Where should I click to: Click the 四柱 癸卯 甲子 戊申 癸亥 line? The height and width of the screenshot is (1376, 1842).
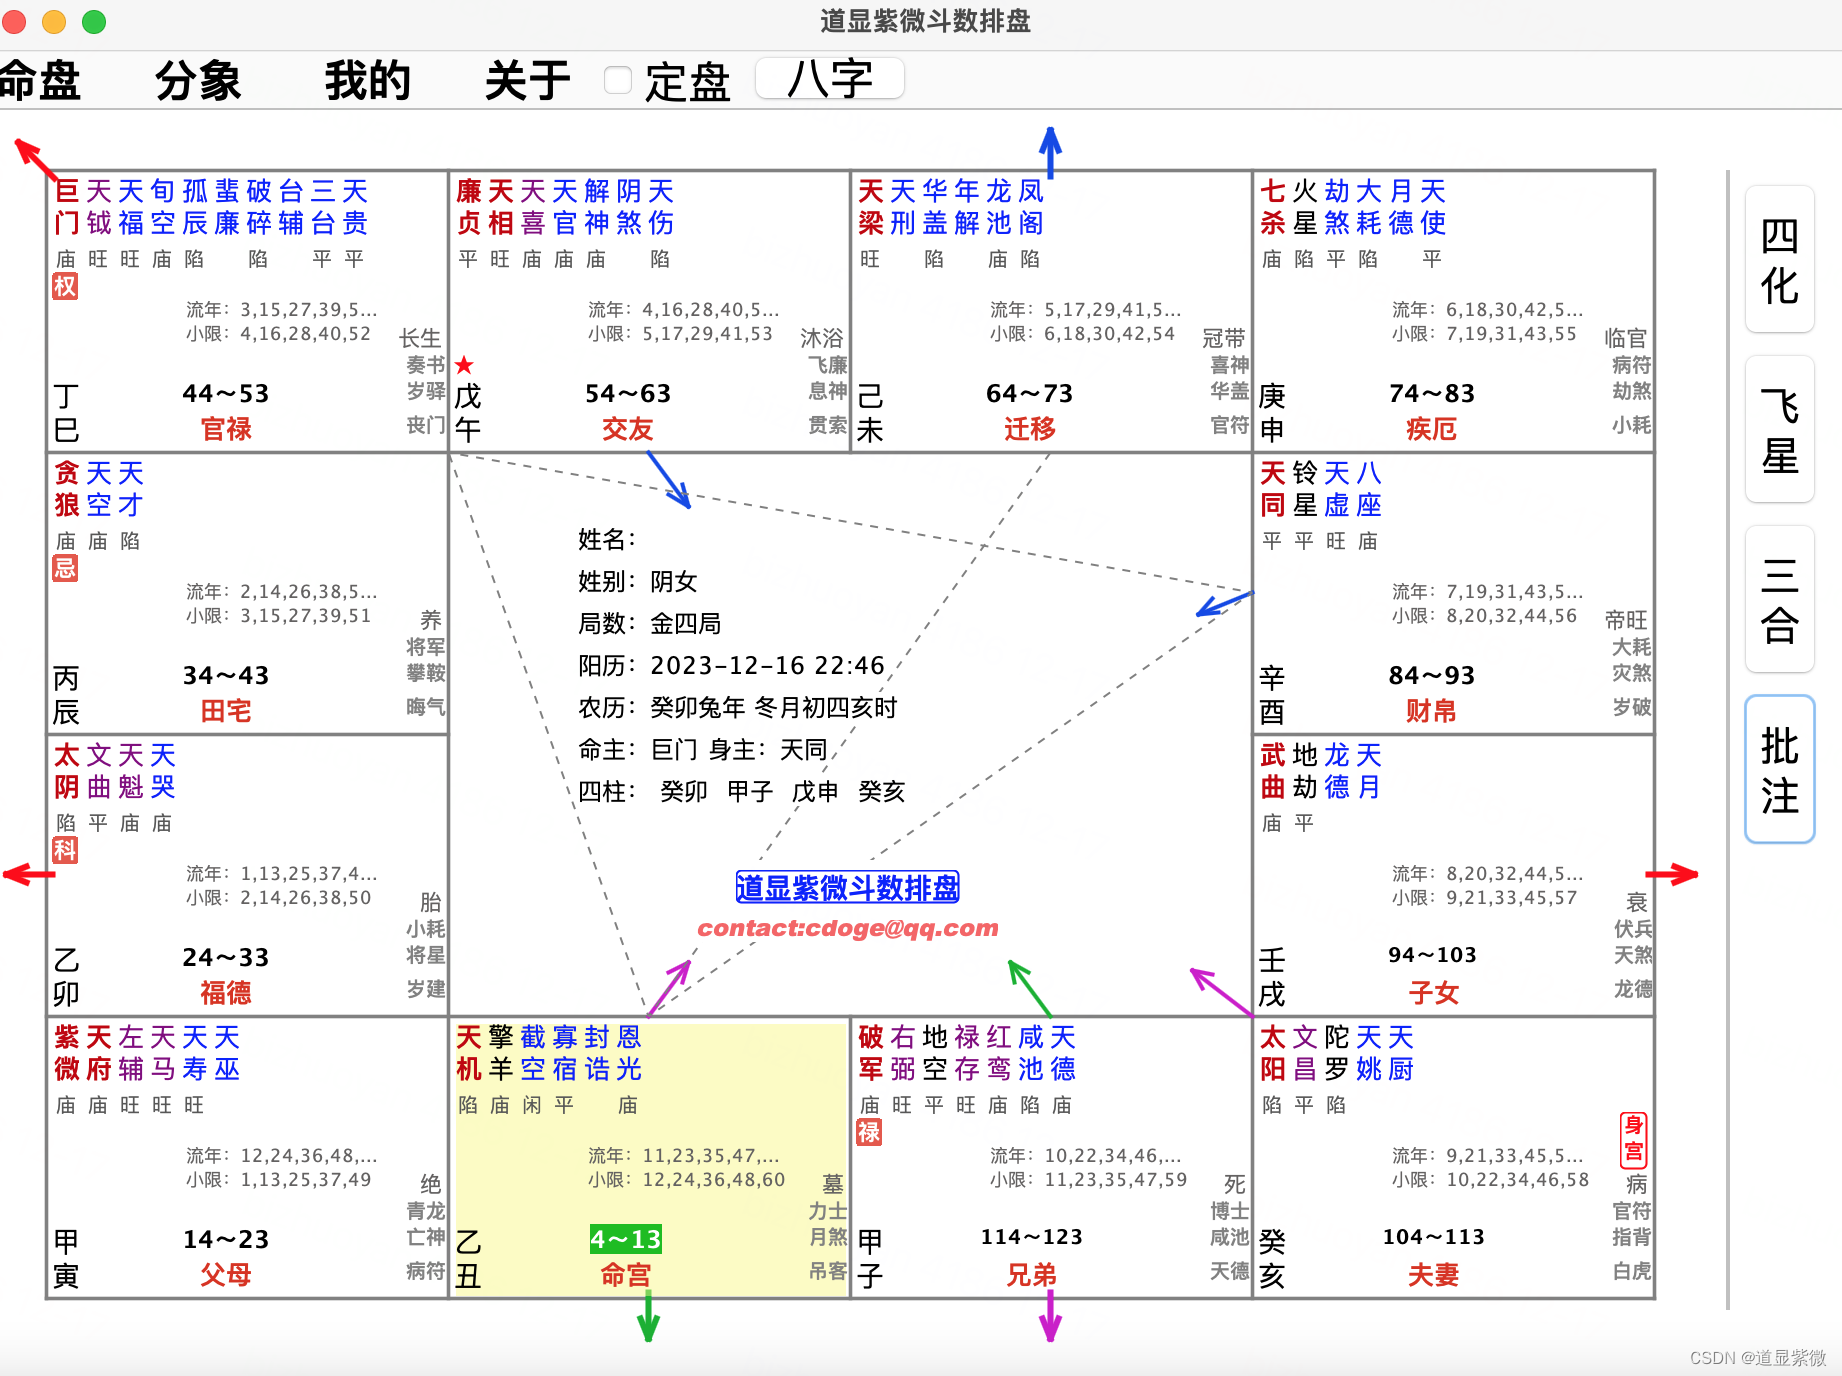click(742, 792)
